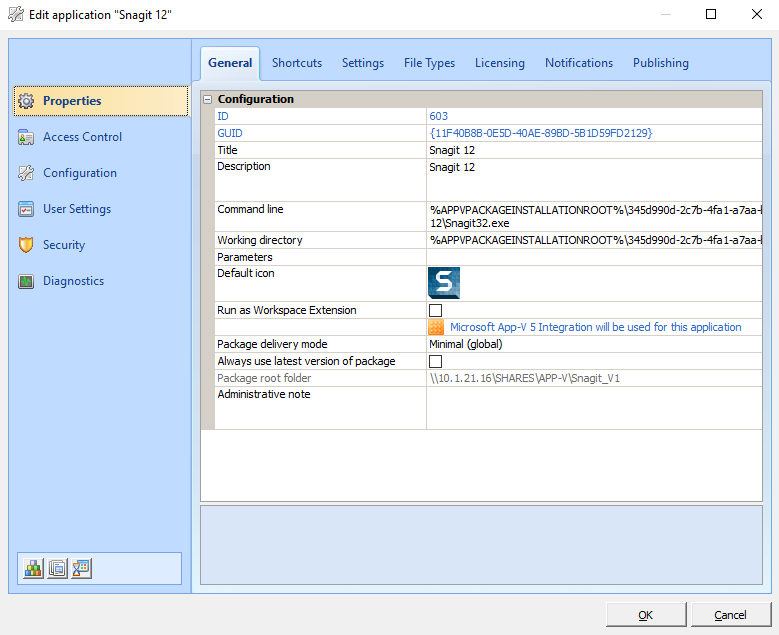This screenshot has height=635, width=779.
Task: Click the Snagit default icon image
Action: [444, 283]
